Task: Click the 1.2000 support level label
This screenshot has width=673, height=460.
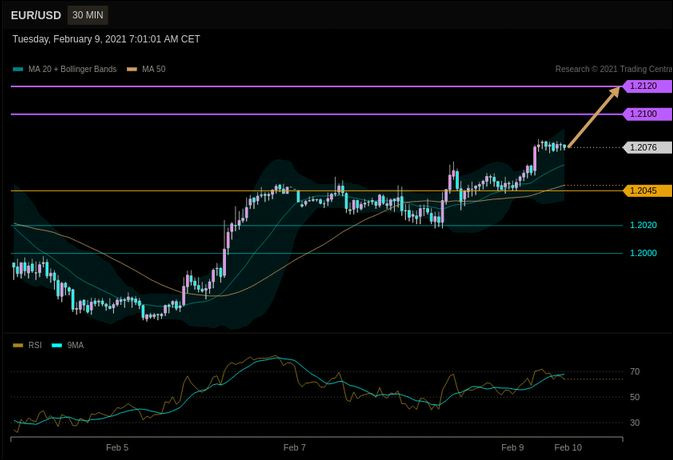Action: tap(643, 253)
